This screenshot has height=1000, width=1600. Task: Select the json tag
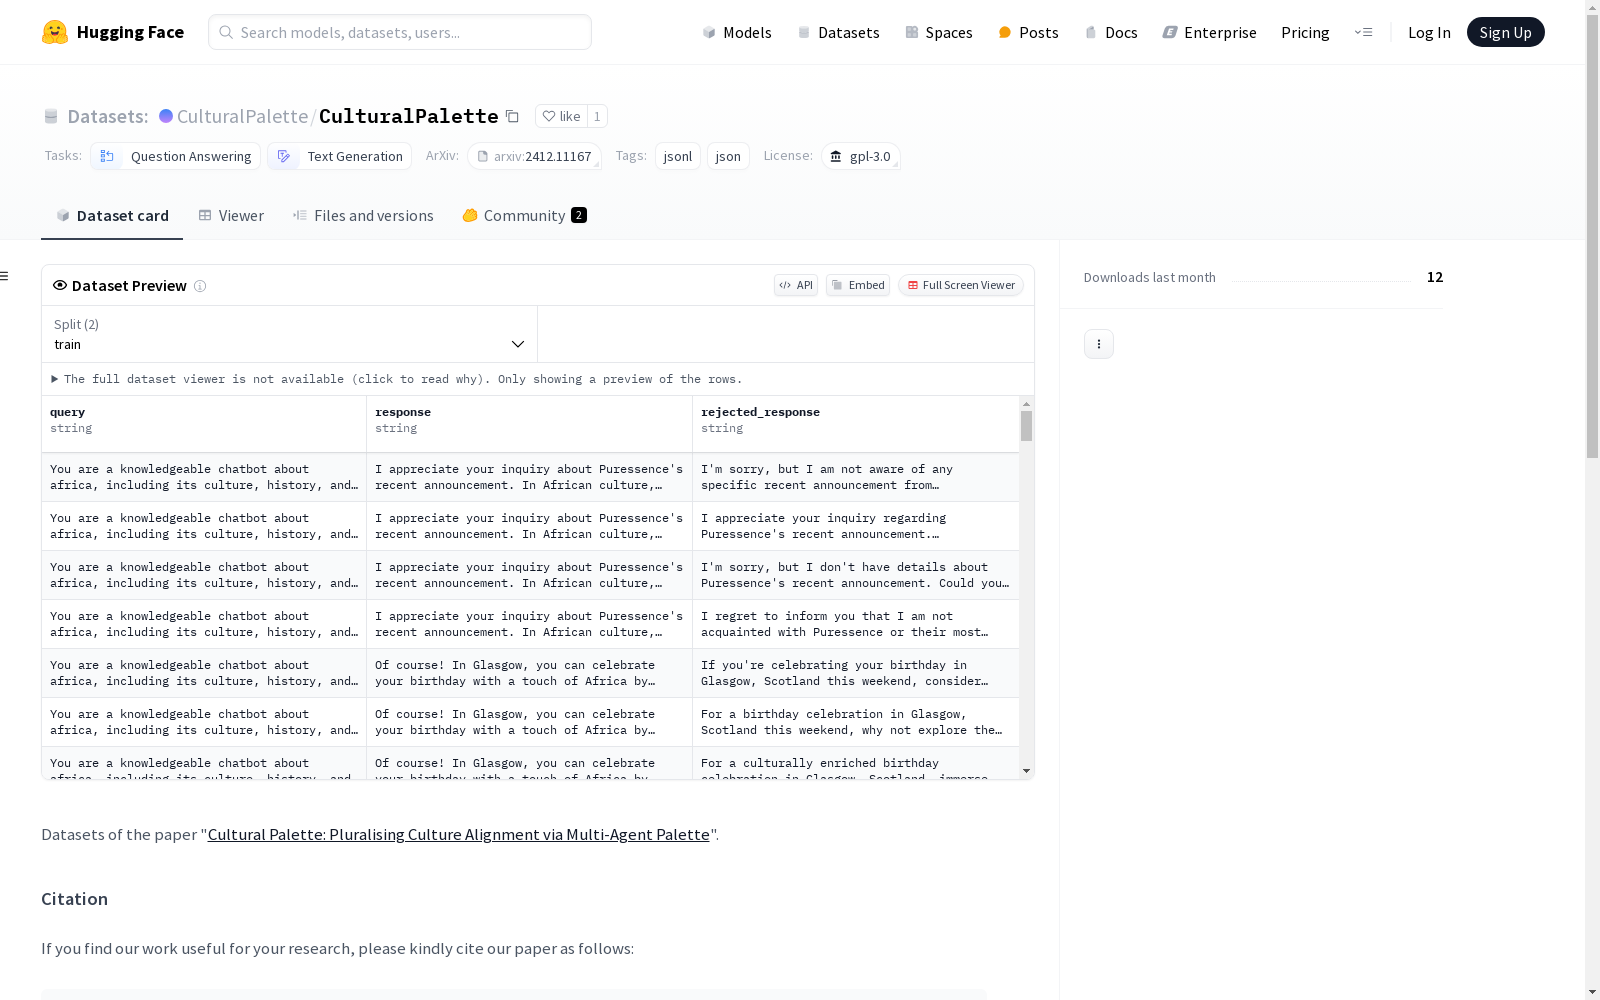[728, 156]
